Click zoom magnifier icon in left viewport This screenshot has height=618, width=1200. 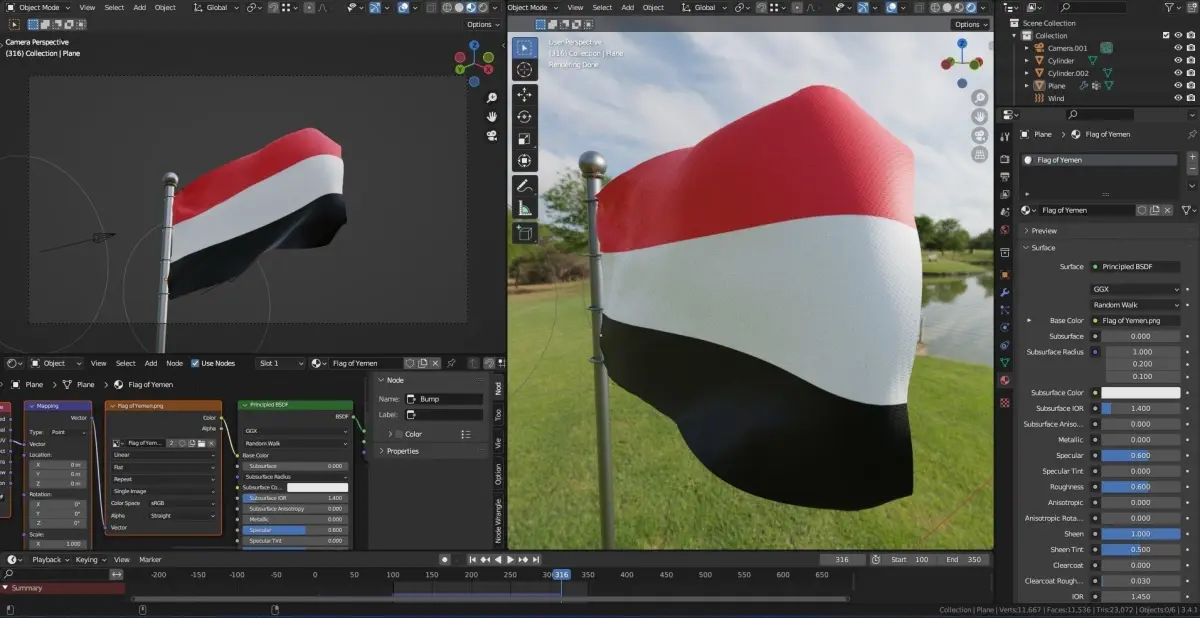pyautogui.click(x=492, y=98)
